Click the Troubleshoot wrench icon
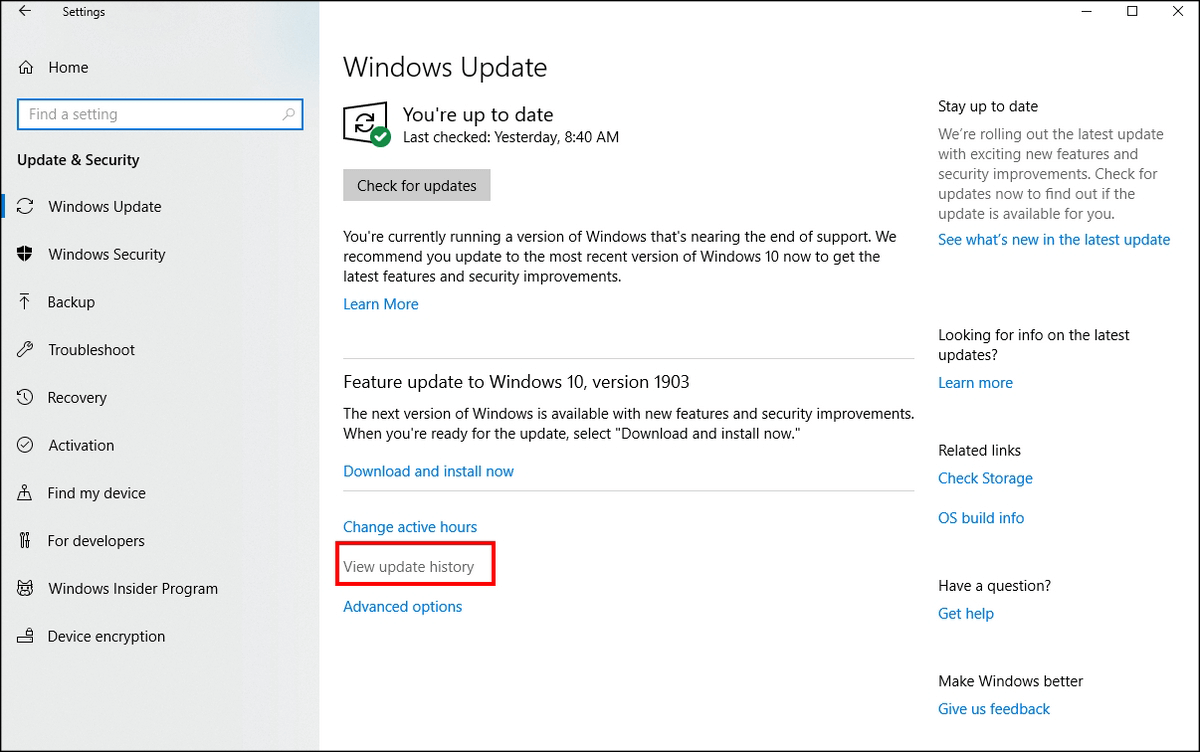 click(x=26, y=350)
